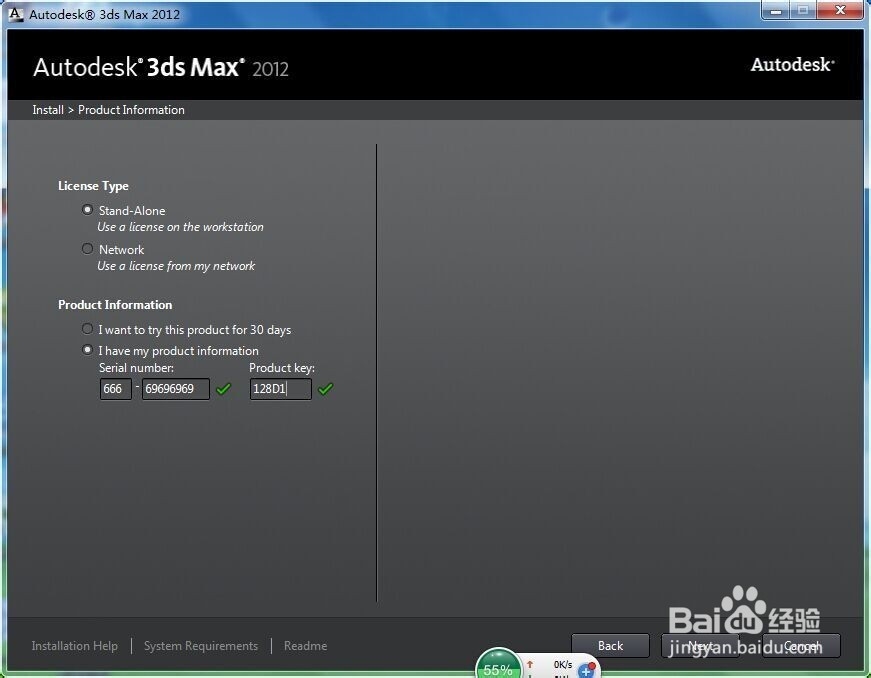Select the Stand-Alone license option

(87, 210)
